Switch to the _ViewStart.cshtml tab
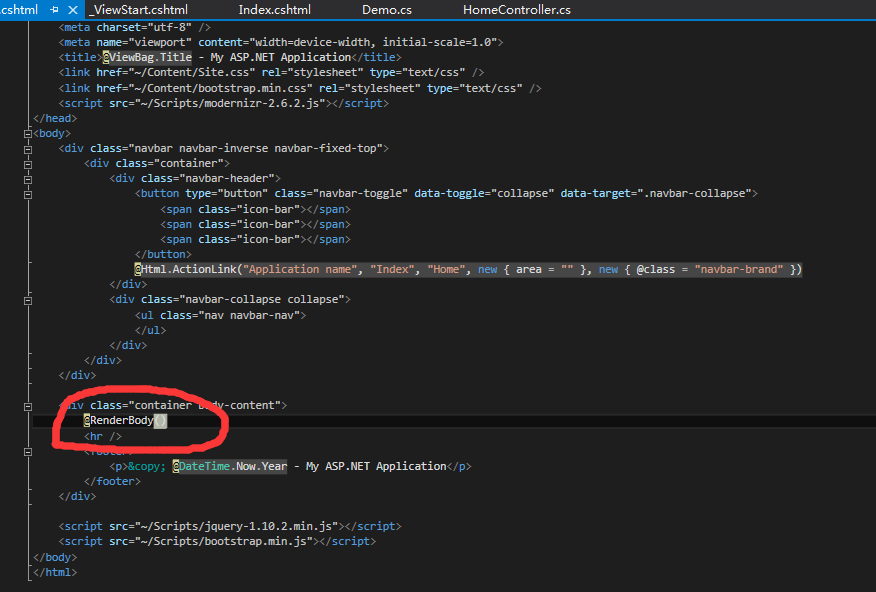 [x=139, y=9]
